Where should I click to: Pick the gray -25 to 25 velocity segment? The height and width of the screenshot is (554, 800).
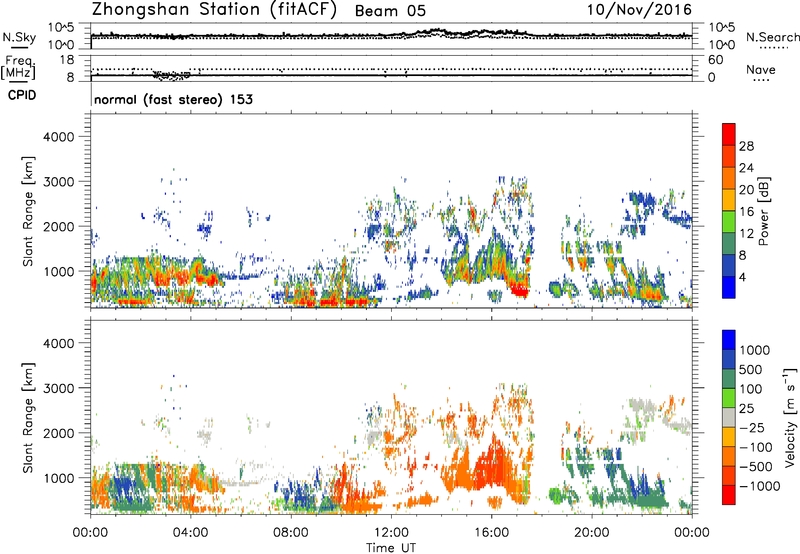tap(729, 417)
